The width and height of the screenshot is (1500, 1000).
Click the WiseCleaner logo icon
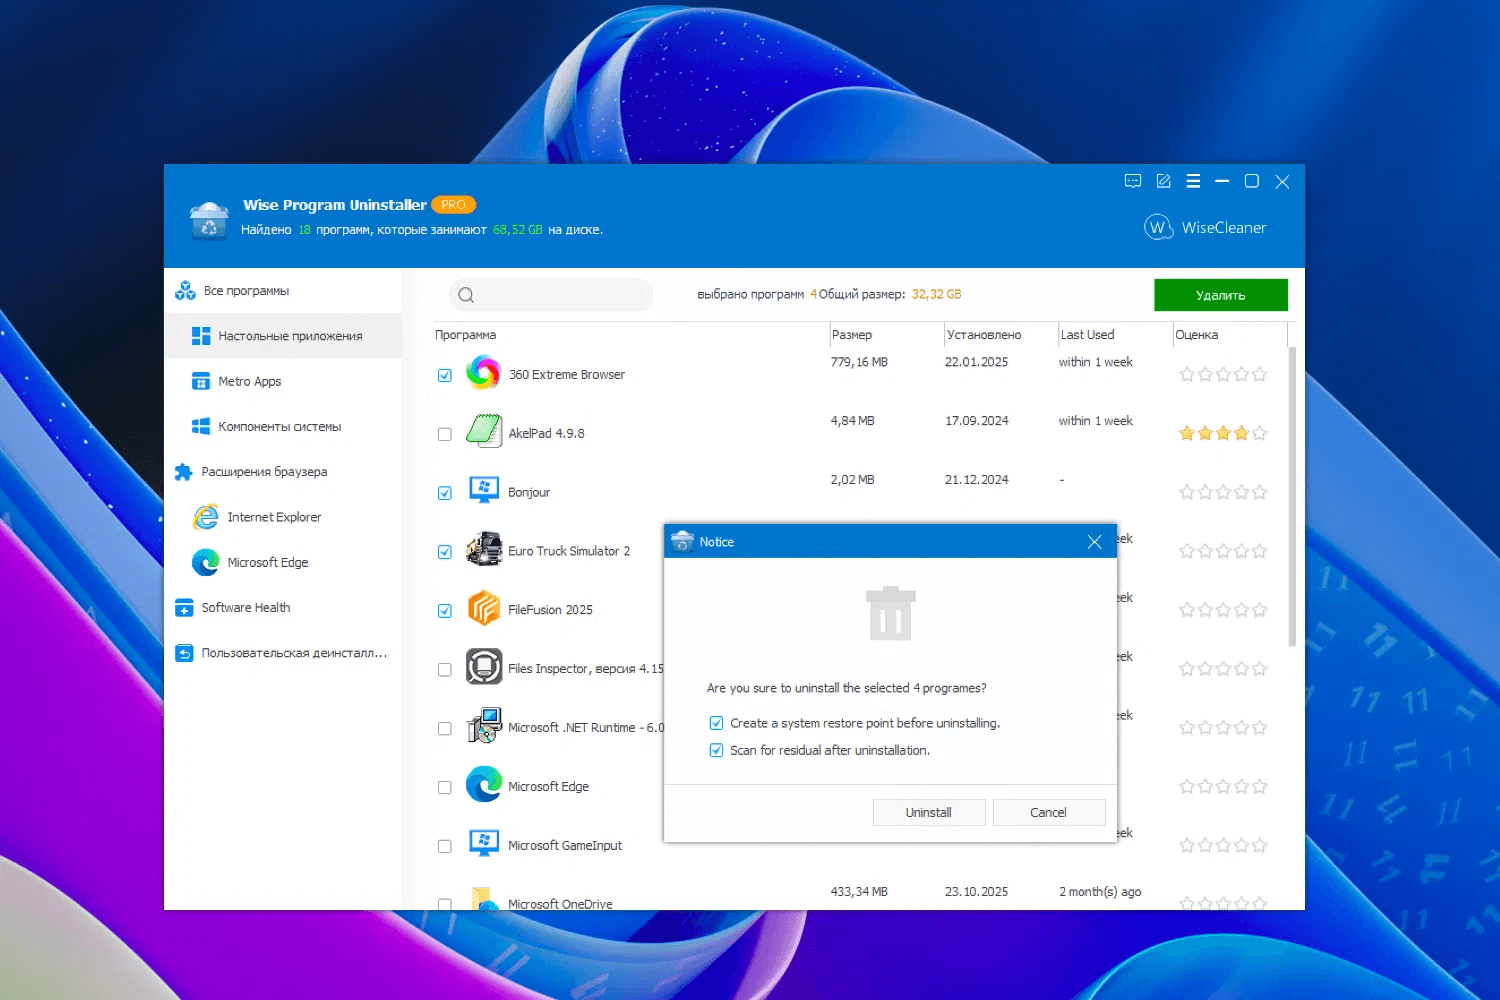pyautogui.click(x=1157, y=227)
